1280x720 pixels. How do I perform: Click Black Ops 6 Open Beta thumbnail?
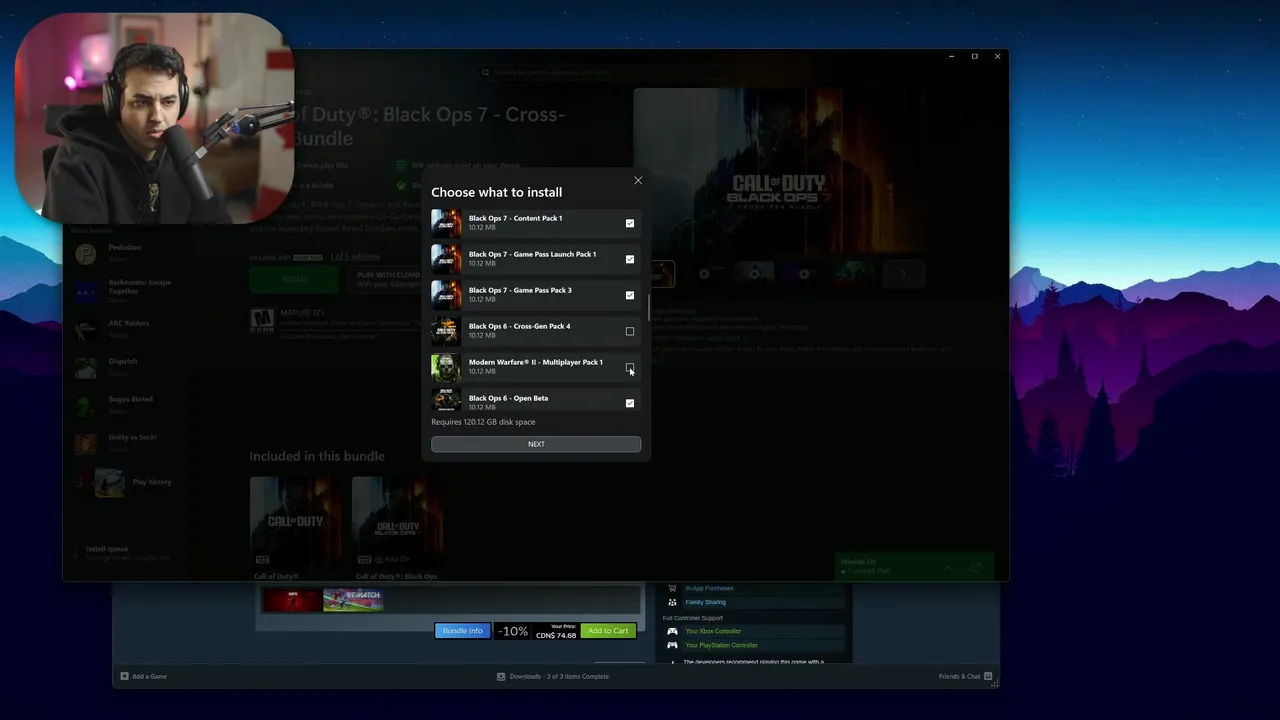click(x=446, y=400)
